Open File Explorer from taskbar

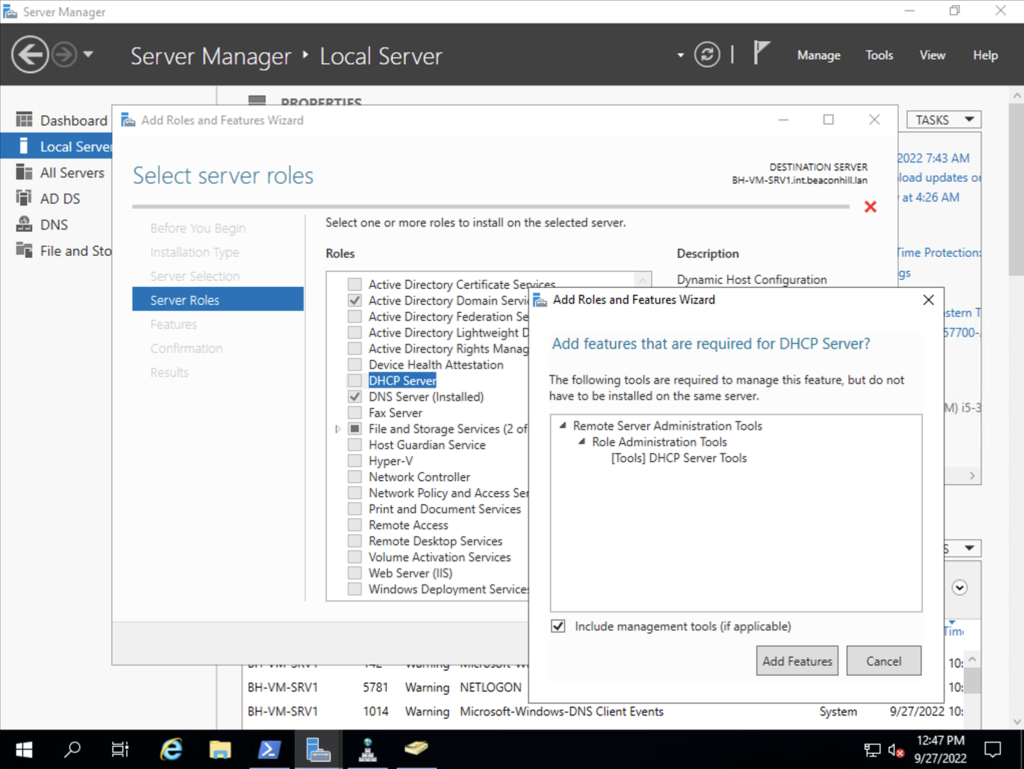pos(220,749)
